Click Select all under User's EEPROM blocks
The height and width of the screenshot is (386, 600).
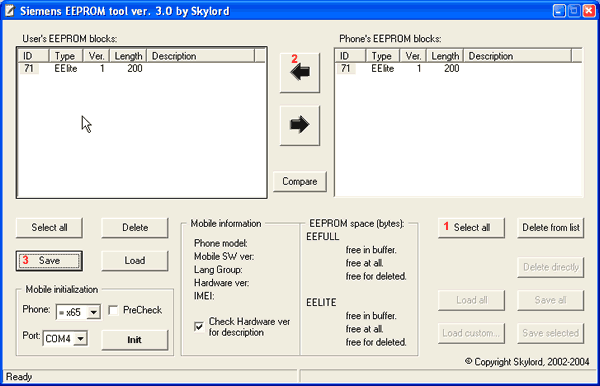tap(49, 228)
